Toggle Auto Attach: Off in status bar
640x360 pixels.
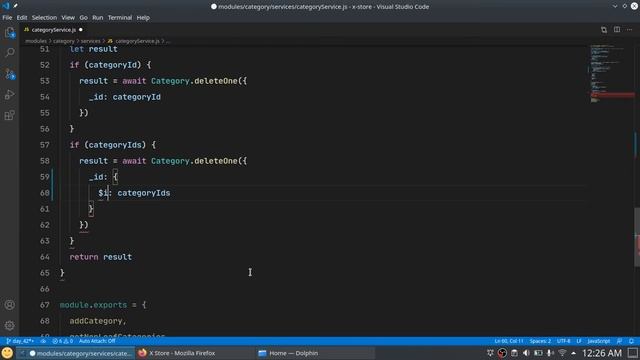[x=97, y=341]
